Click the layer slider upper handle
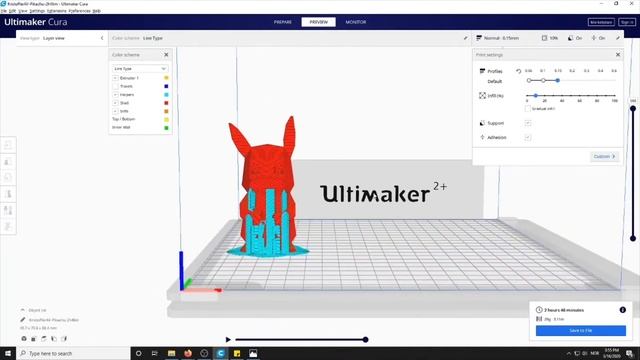Viewport: 640px width, 360px height. coord(633,109)
